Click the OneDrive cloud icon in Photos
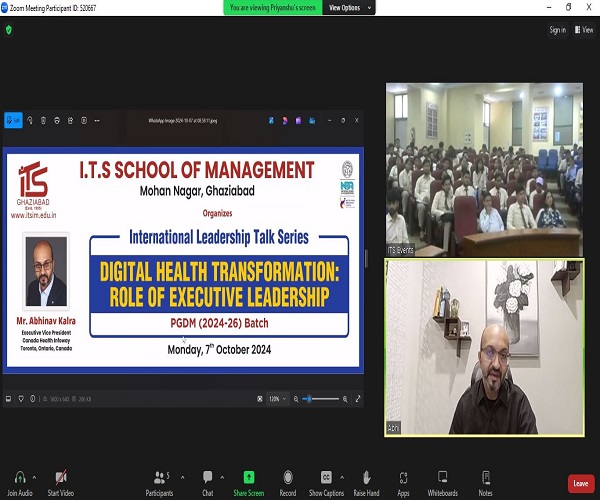This screenshot has width=600, height=500. [x=312, y=121]
